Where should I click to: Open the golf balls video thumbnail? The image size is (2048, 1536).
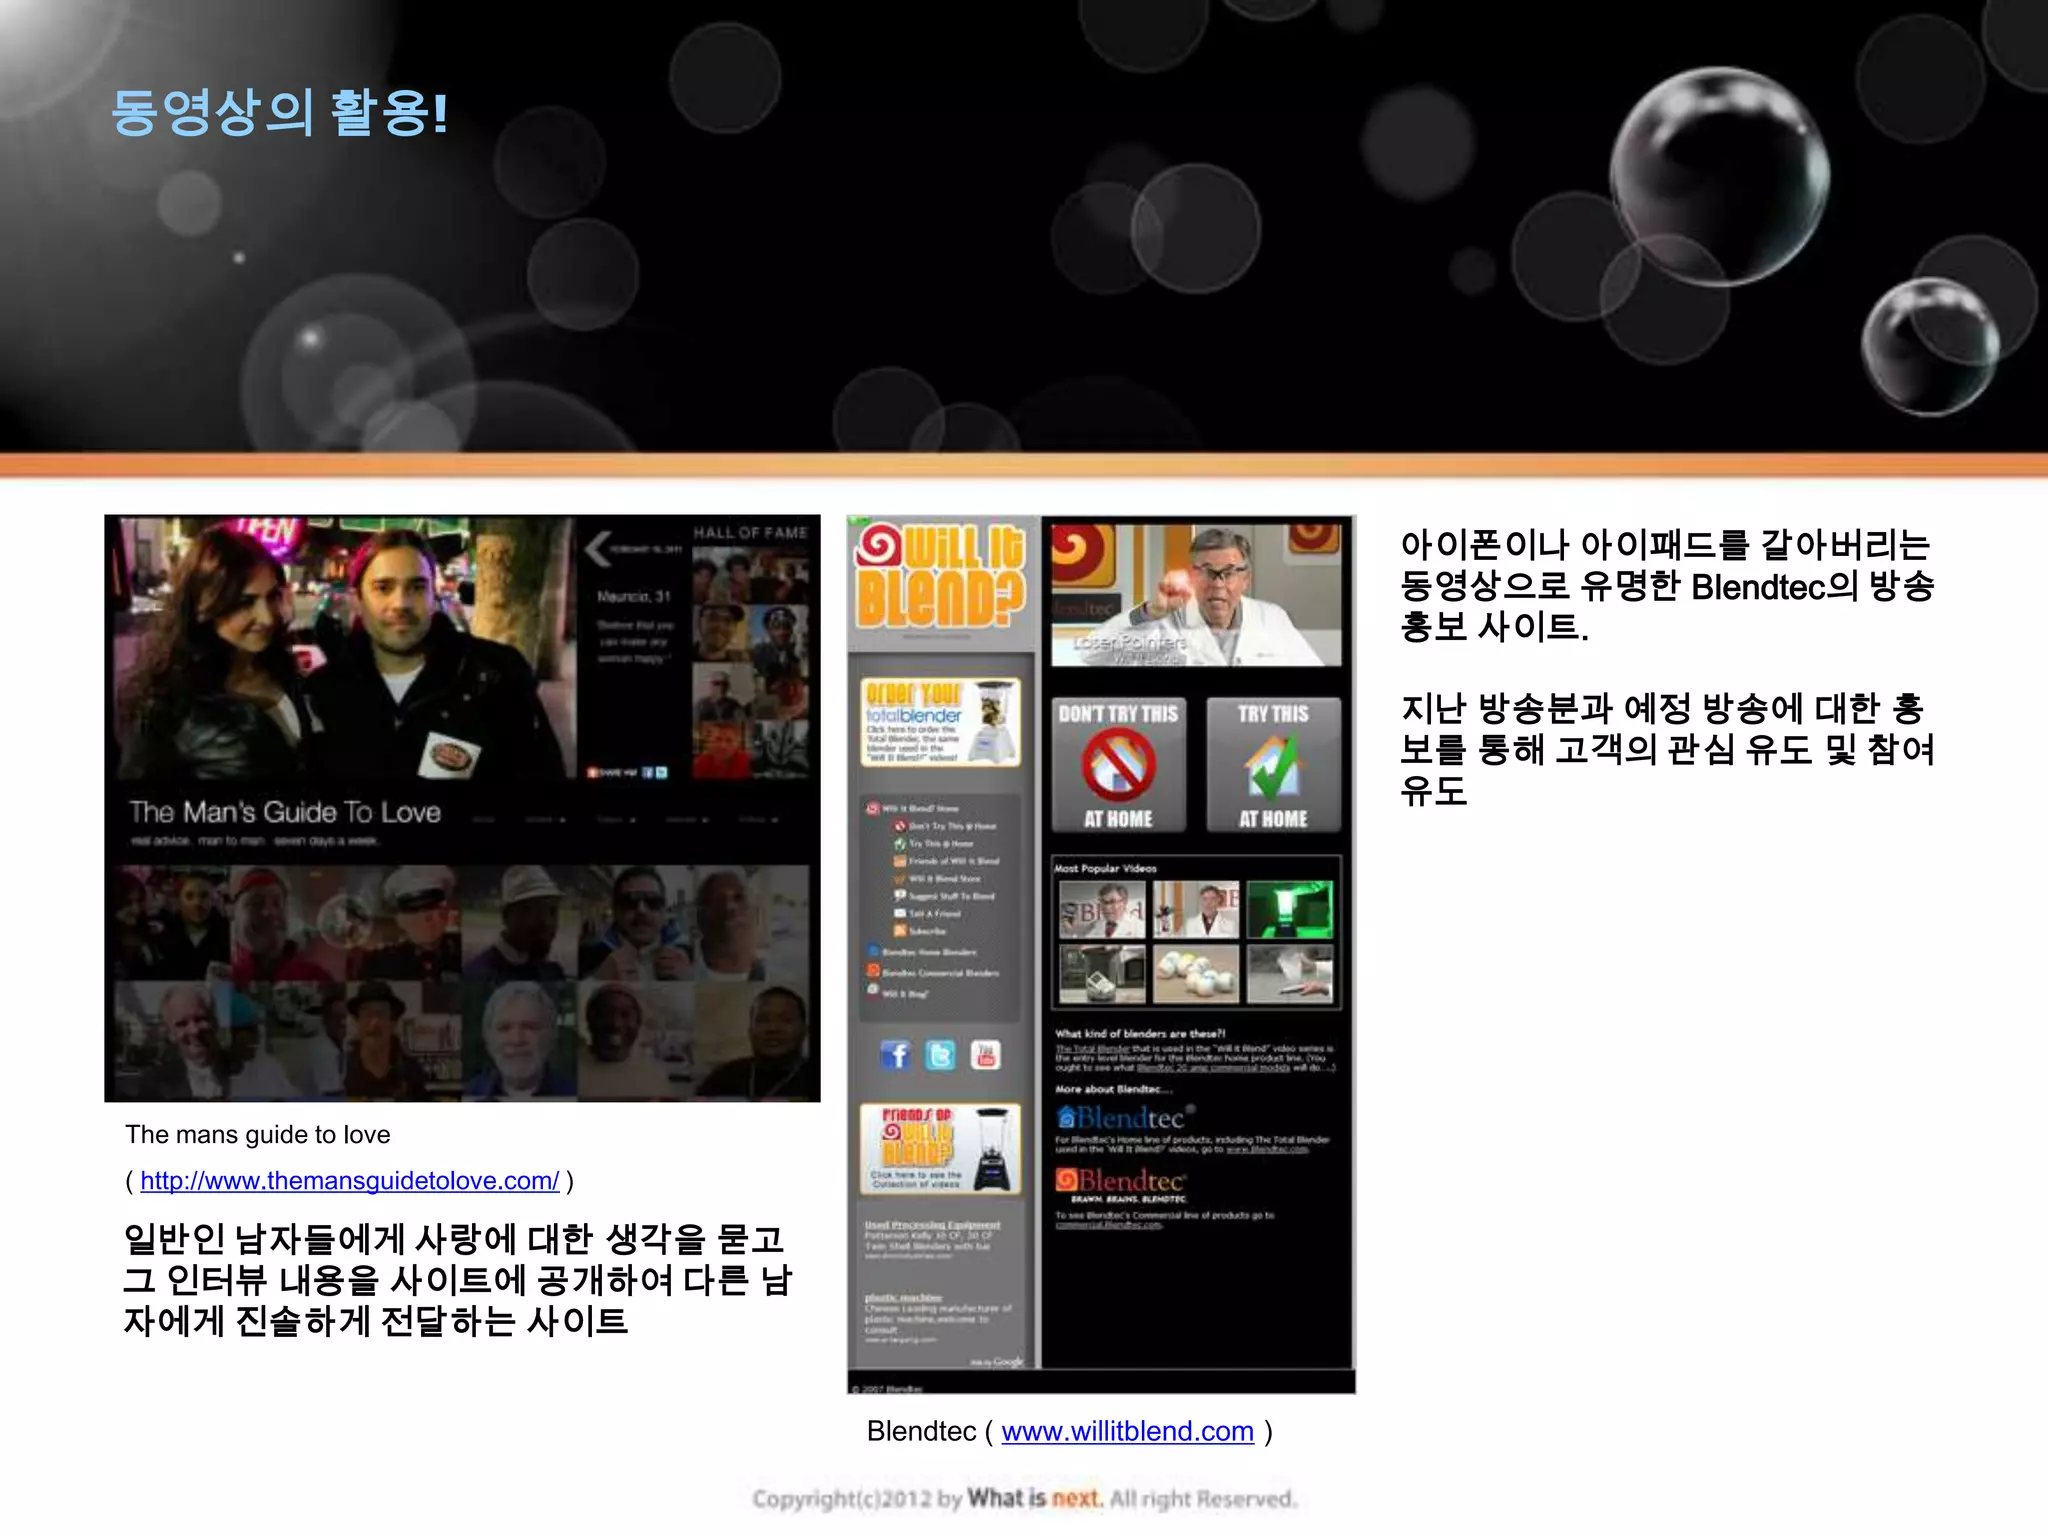[1196, 974]
